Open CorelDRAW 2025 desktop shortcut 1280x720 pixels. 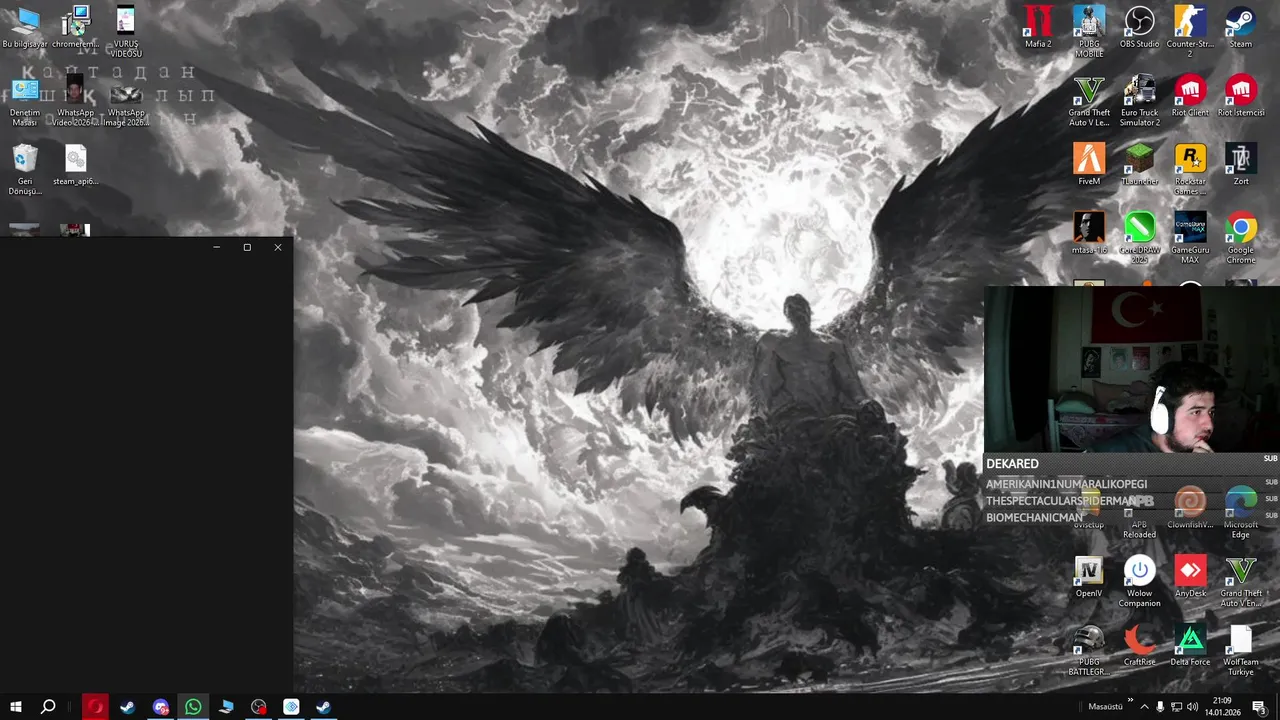click(x=1139, y=238)
